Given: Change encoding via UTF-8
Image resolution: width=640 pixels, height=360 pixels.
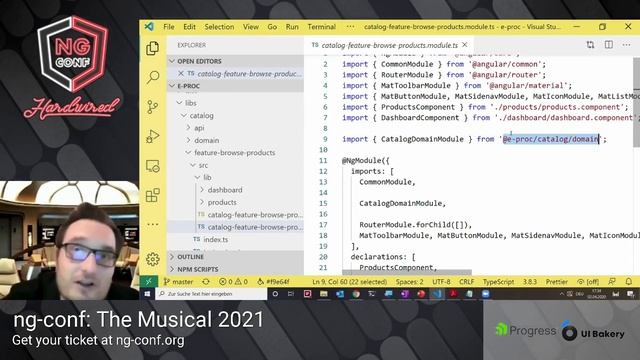Looking at the screenshot, I should click(x=441, y=282).
